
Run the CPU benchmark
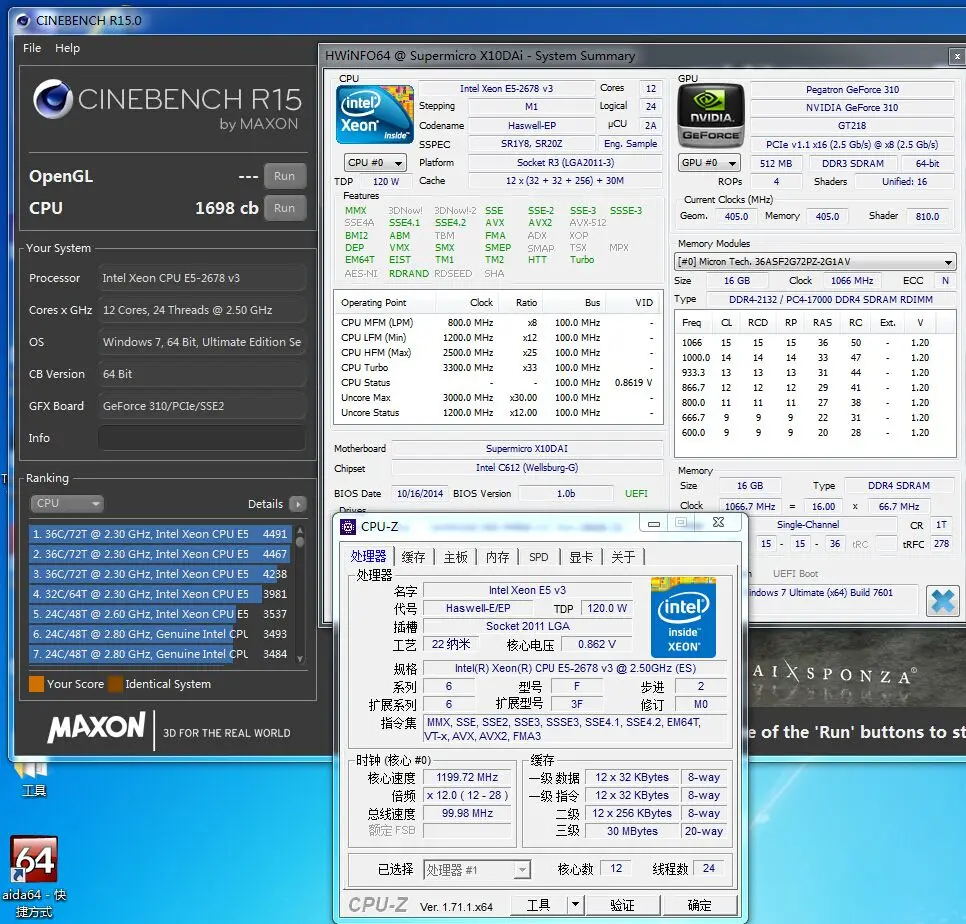285,208
